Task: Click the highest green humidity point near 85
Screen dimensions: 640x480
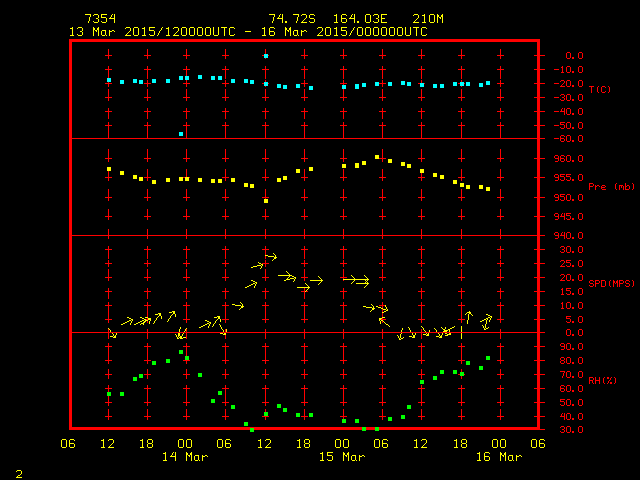Action: (x=181, y=352)
